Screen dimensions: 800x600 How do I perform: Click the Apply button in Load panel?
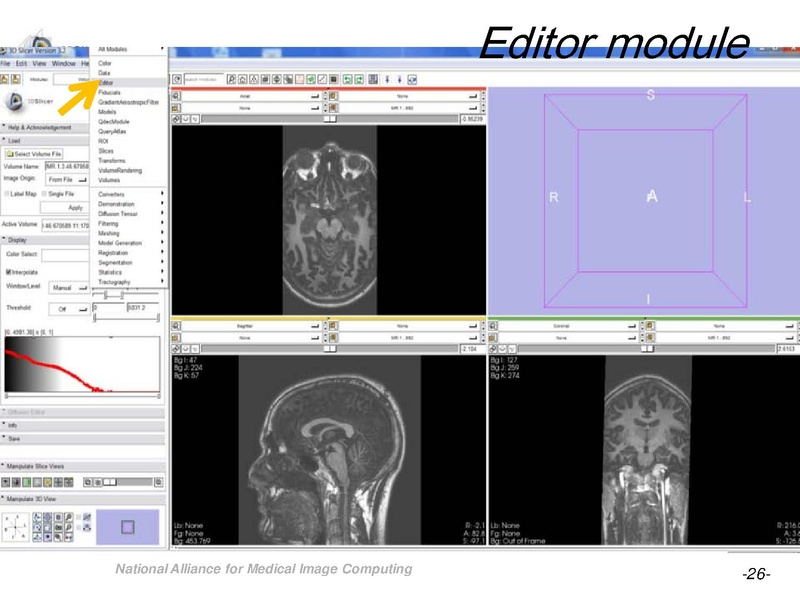click(x=64, y=208)
